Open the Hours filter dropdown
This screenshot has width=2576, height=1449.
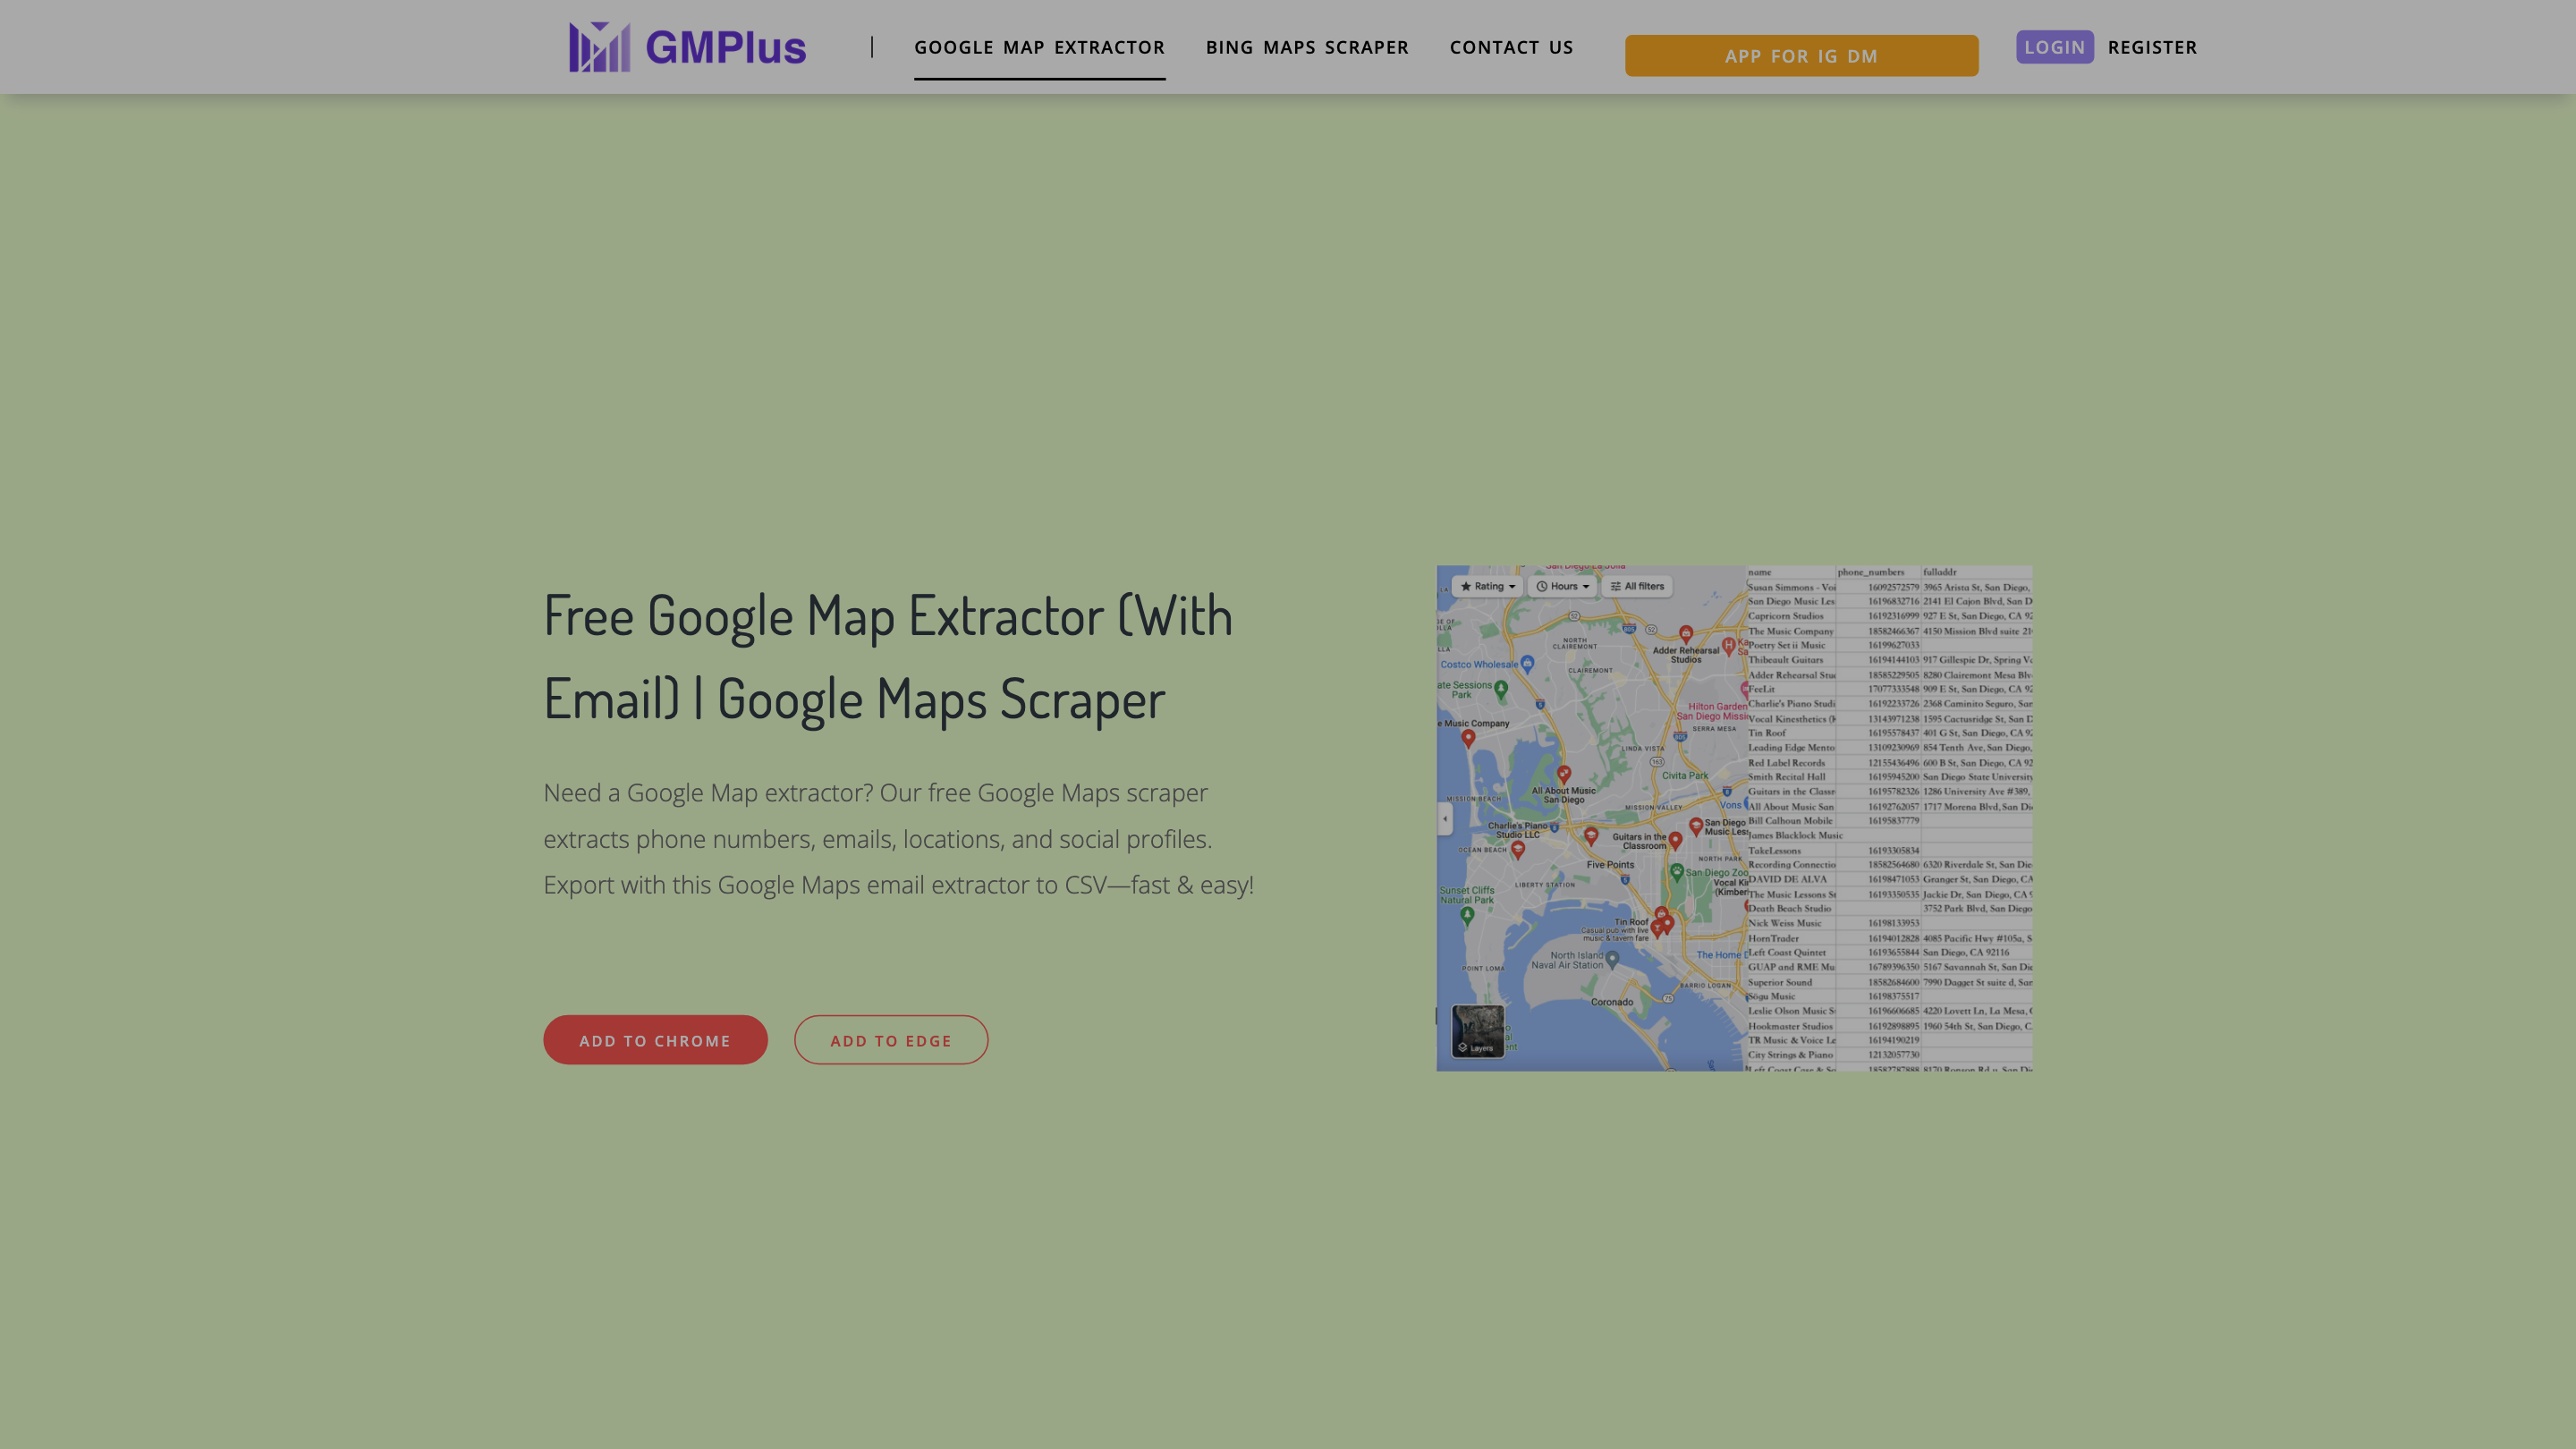point(1562,586)
